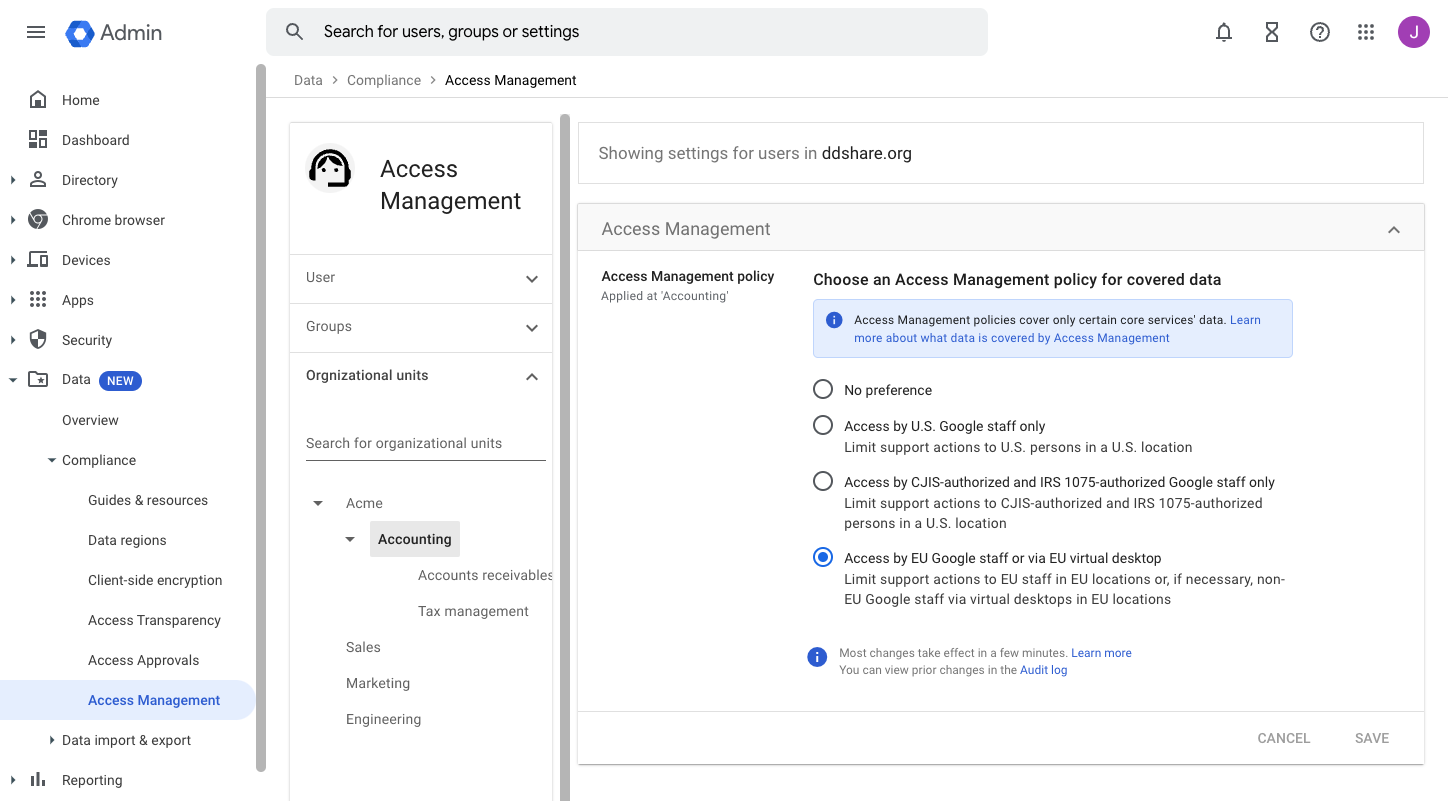Open the main hamburger menu
The width and height of the screenshot is (1448, 801).
click(x=36, y=32)
